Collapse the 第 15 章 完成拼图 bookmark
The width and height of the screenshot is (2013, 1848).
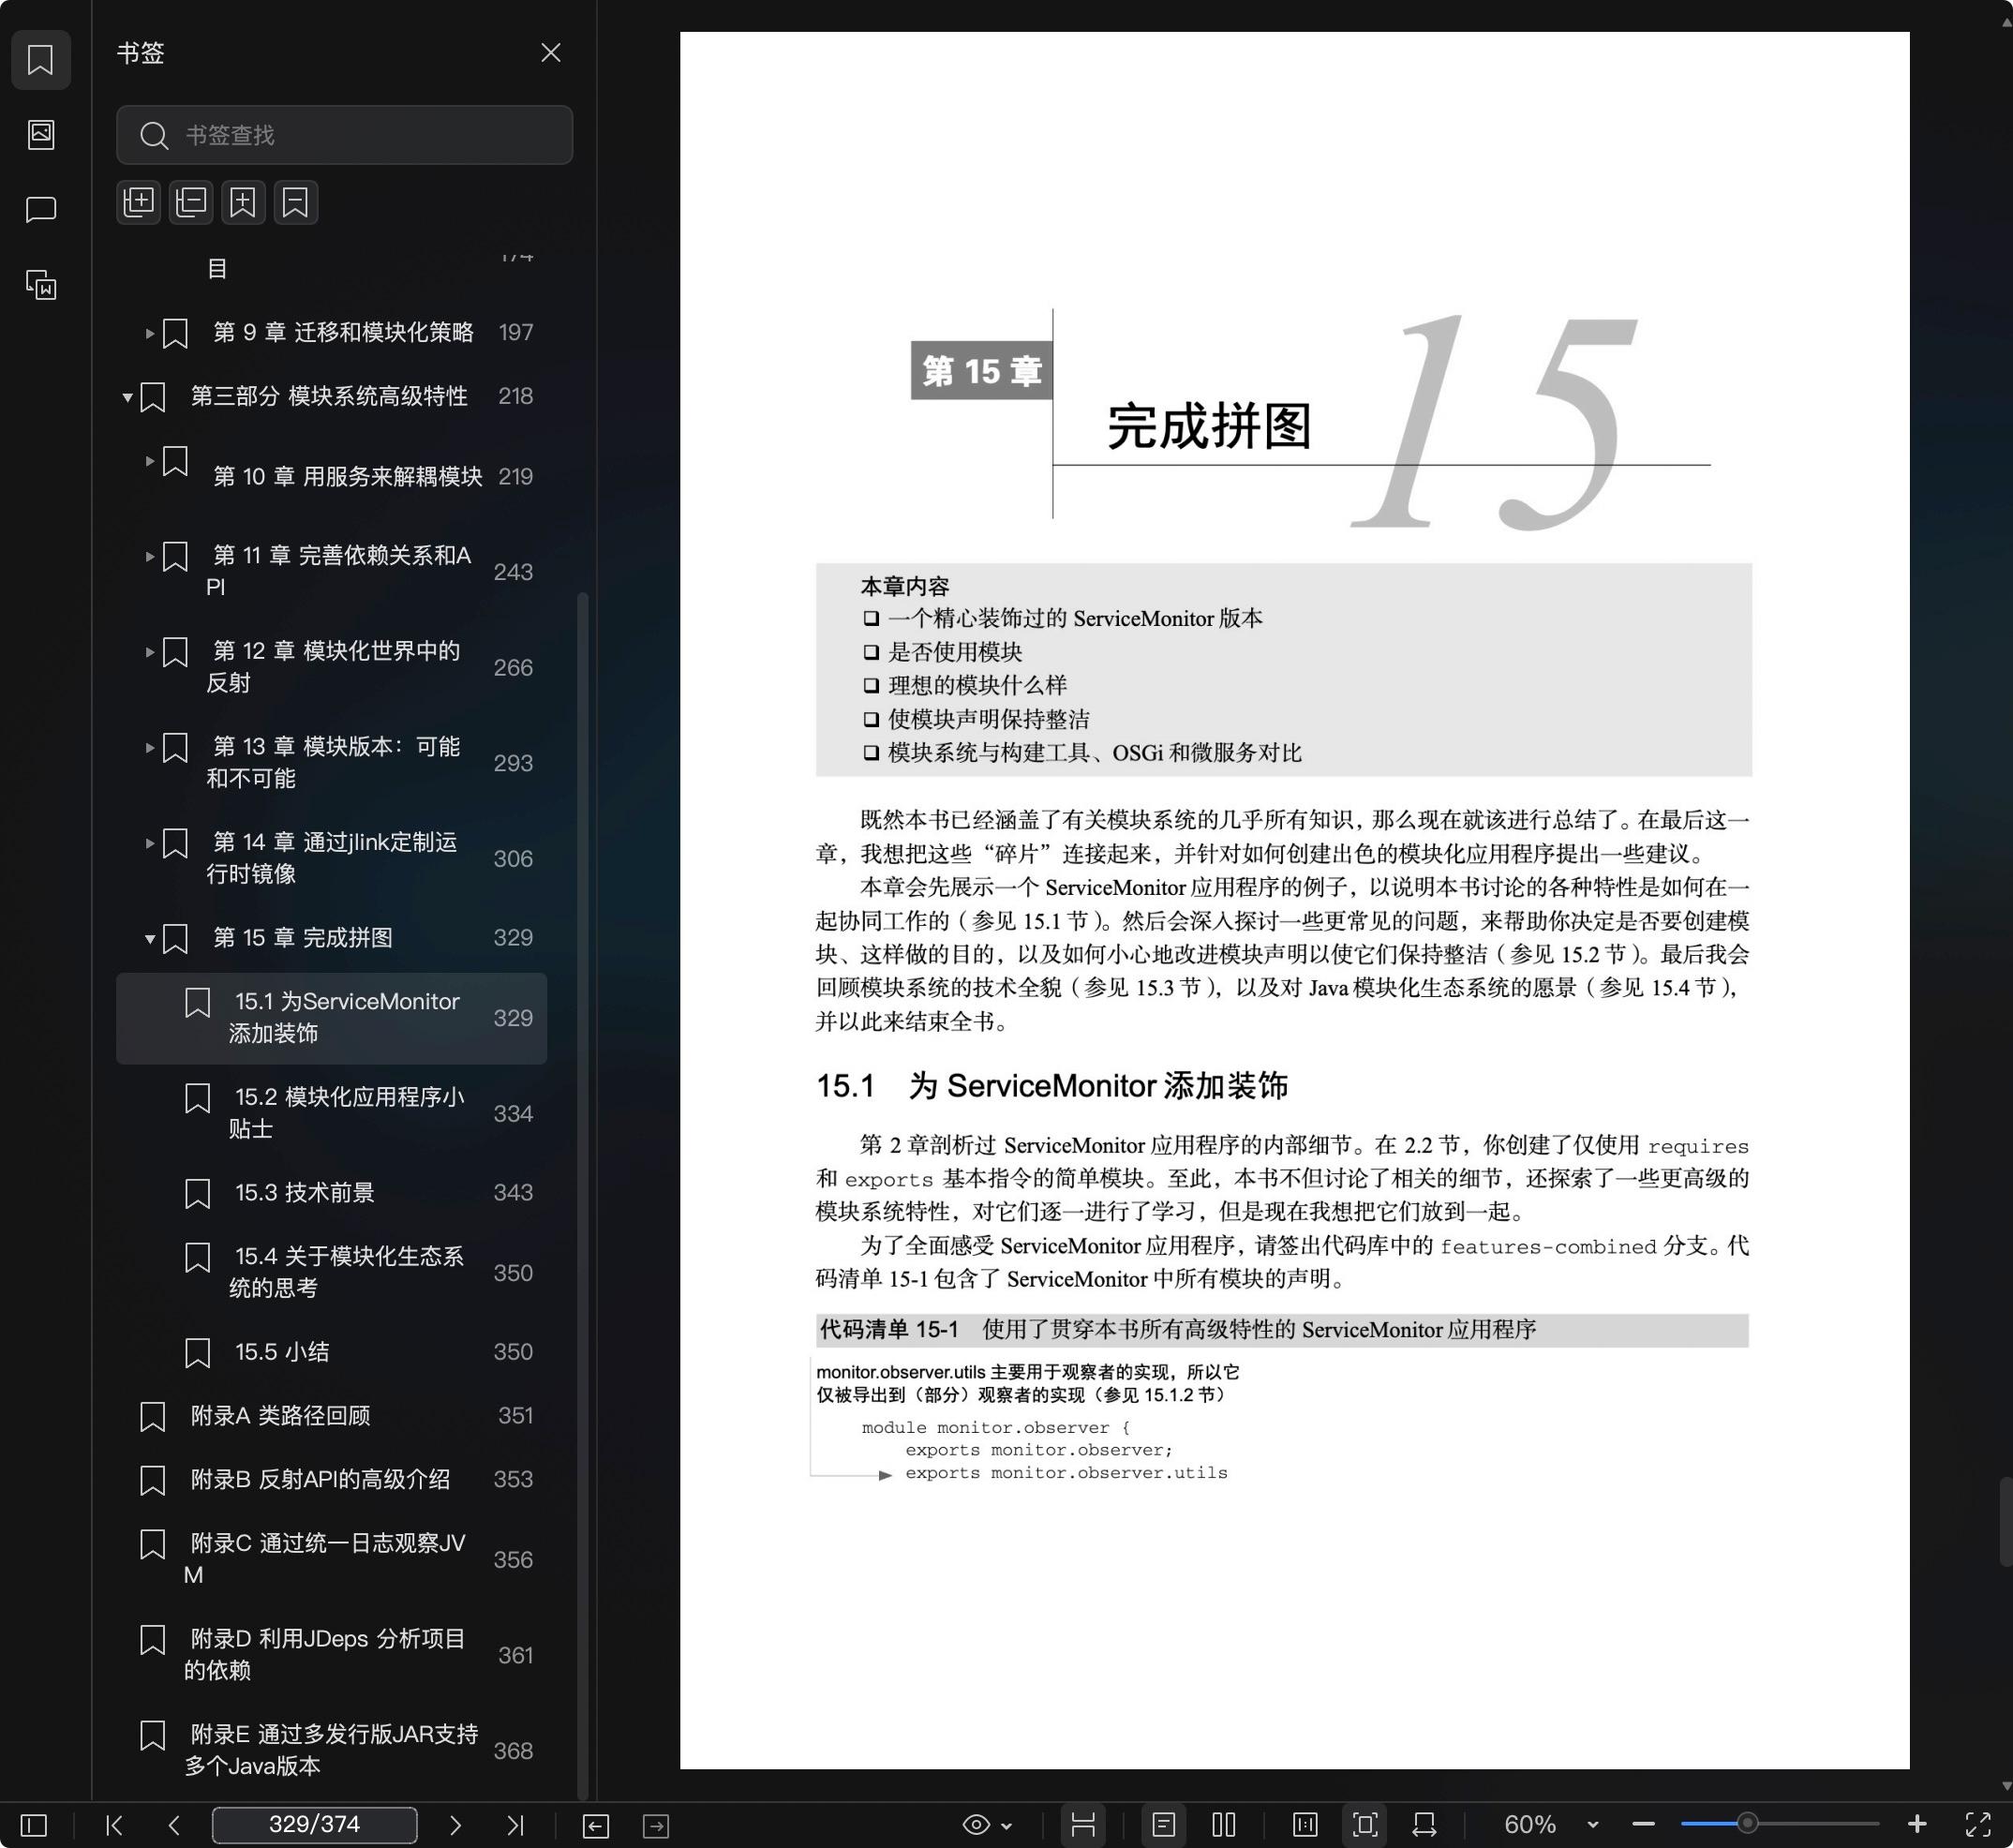(x=149, y=939)
